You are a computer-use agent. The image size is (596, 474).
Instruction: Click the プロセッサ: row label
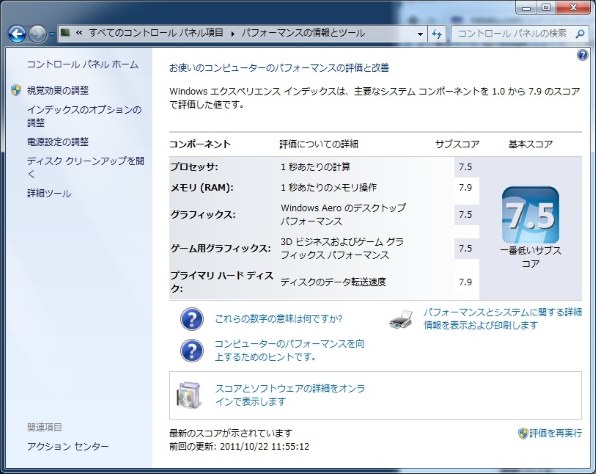(194, 167)
